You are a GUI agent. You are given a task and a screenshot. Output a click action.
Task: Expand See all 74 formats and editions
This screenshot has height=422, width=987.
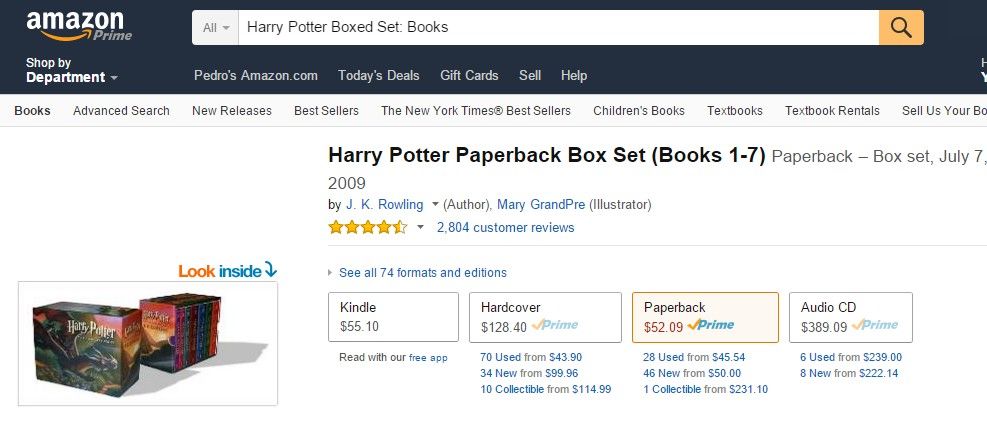pos(422,273)
